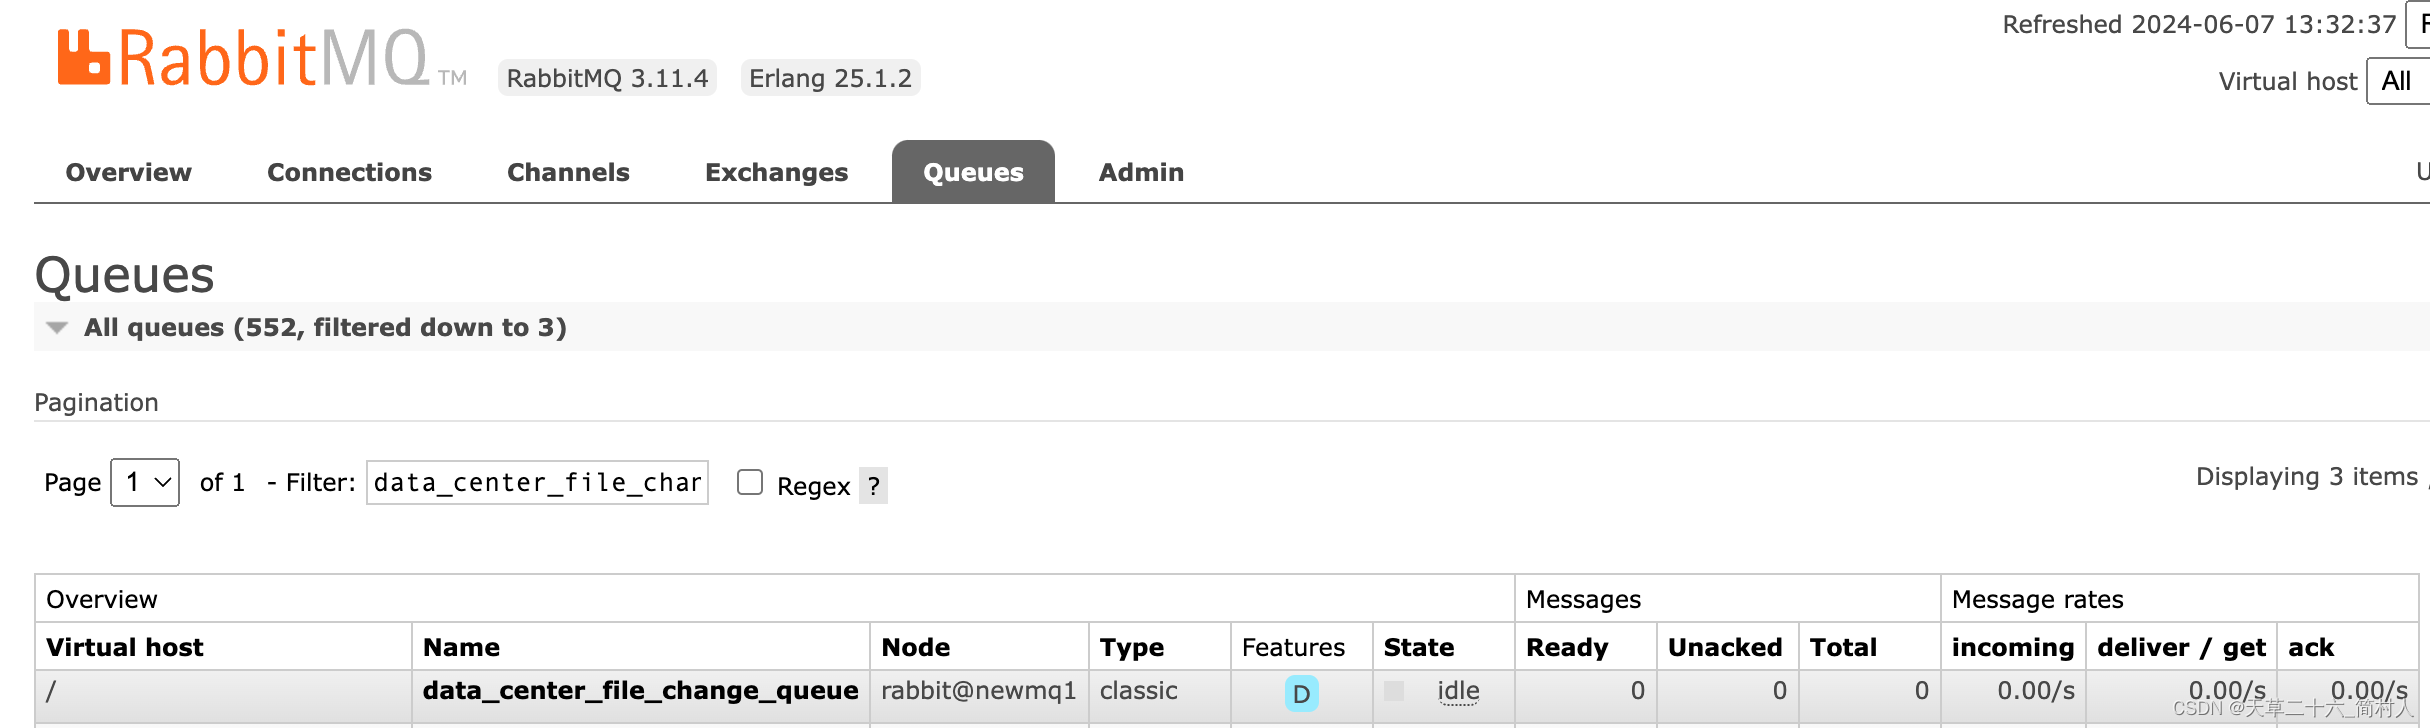Click the Features column header
The width and height of the screenshot is (2430, 728).
[x=1293, y=647]
